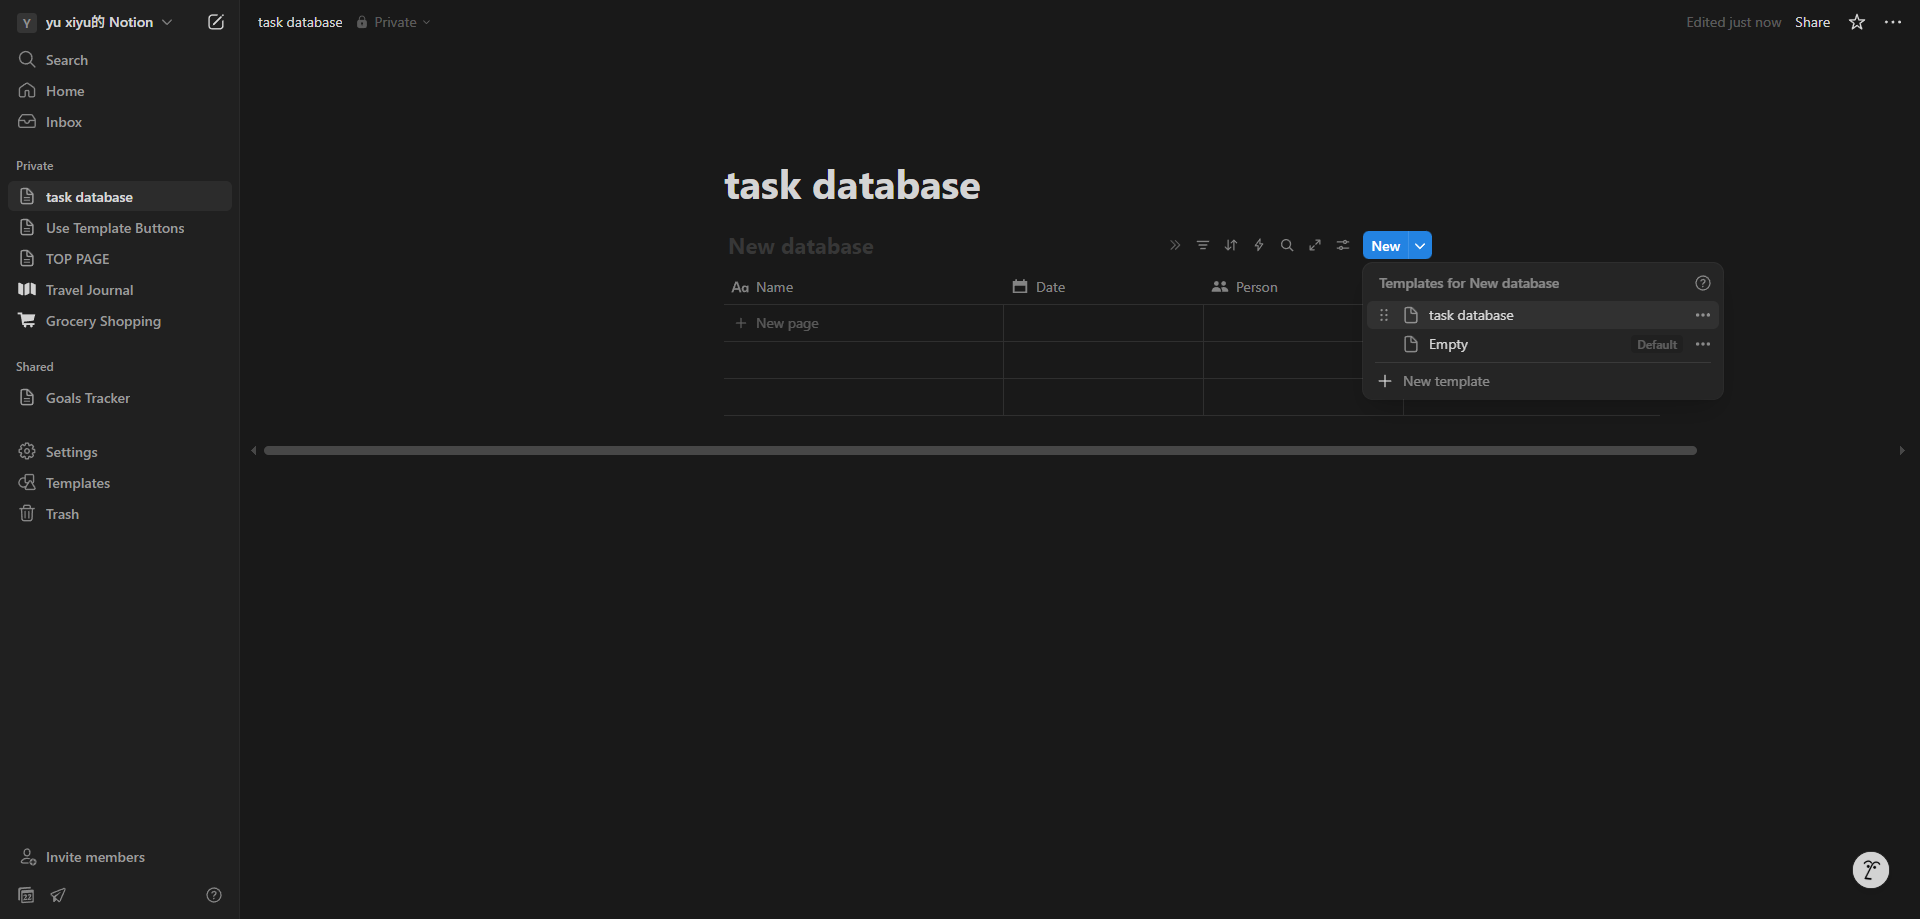
Task: Click the Edited just now label
Action: click(1733, 22)
